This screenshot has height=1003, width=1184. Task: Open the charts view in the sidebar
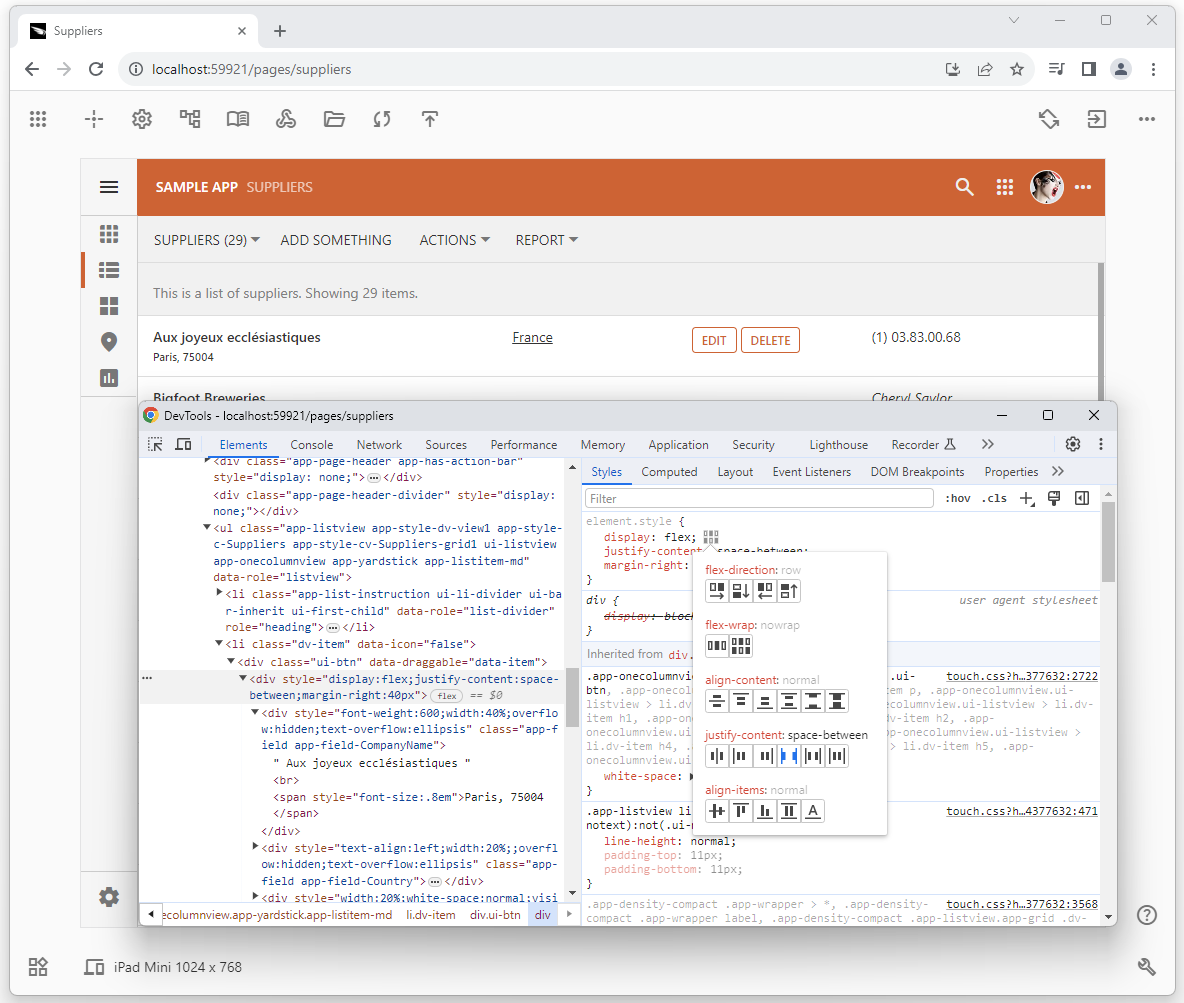pos(109,378)
